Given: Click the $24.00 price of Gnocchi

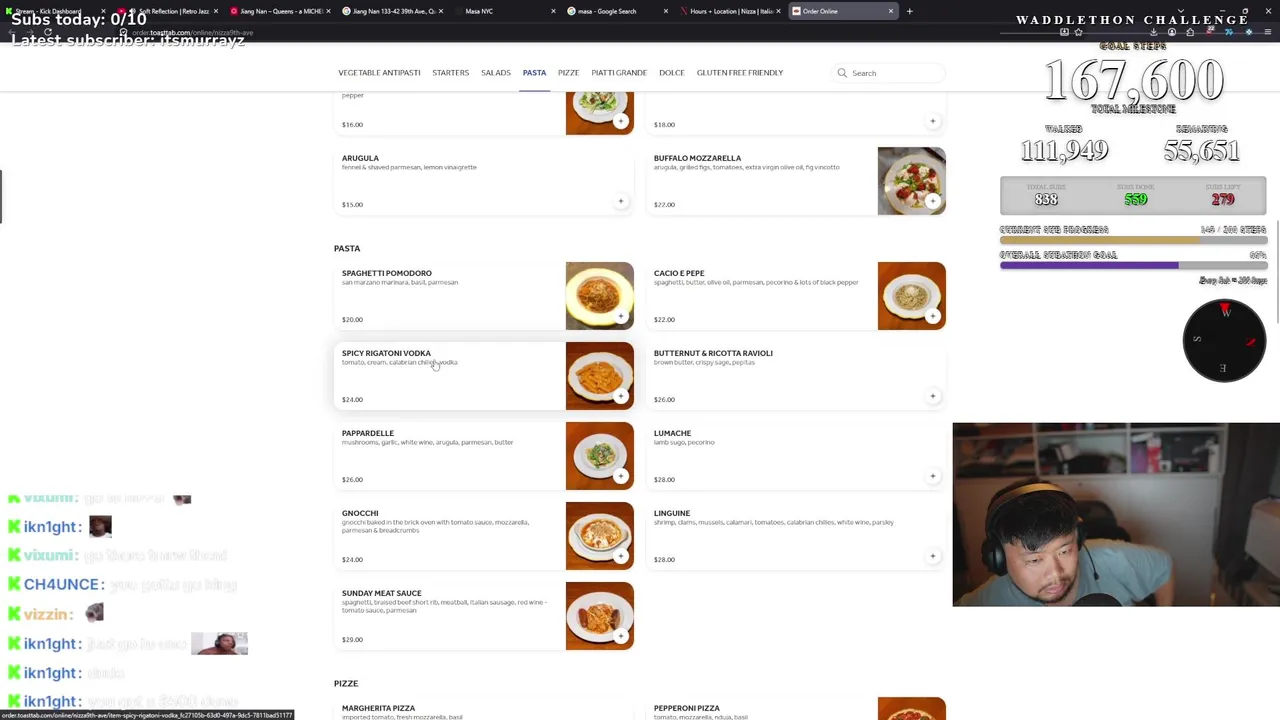Looking at the screenshot, I should [352, 559].
